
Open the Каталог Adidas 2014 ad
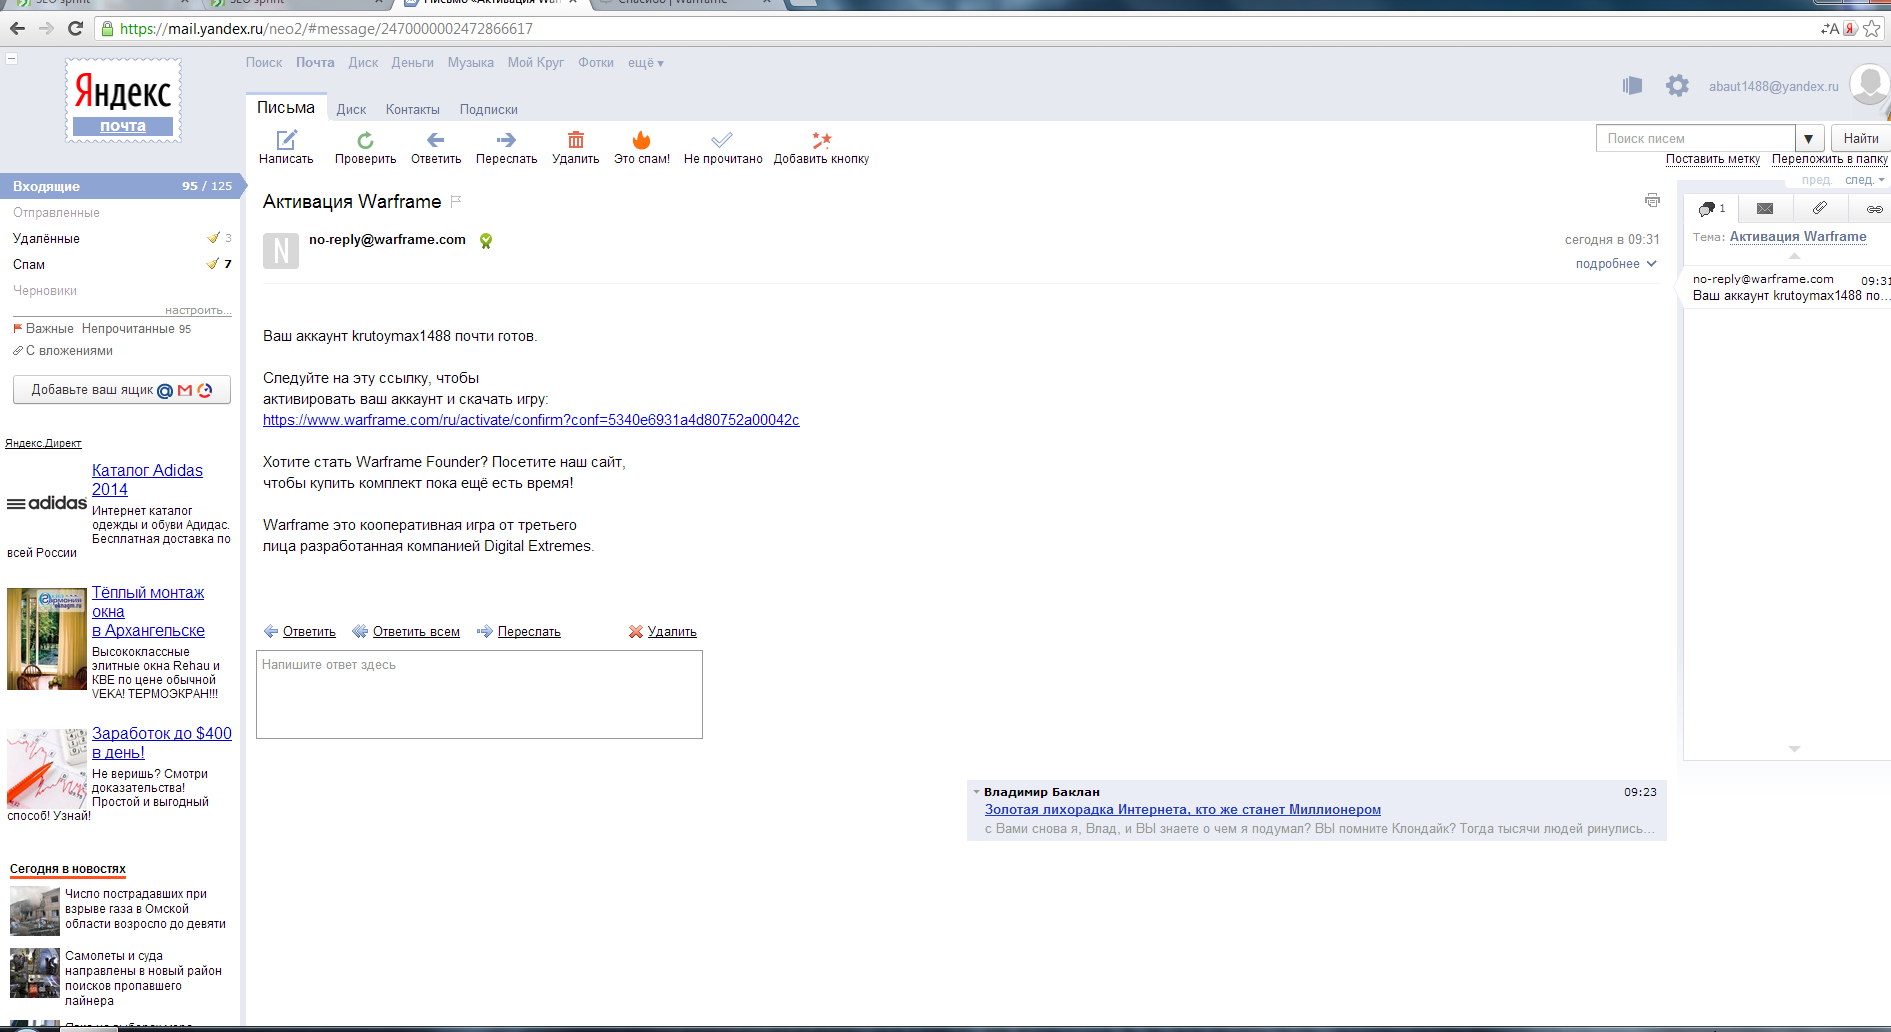click(147, 480)
